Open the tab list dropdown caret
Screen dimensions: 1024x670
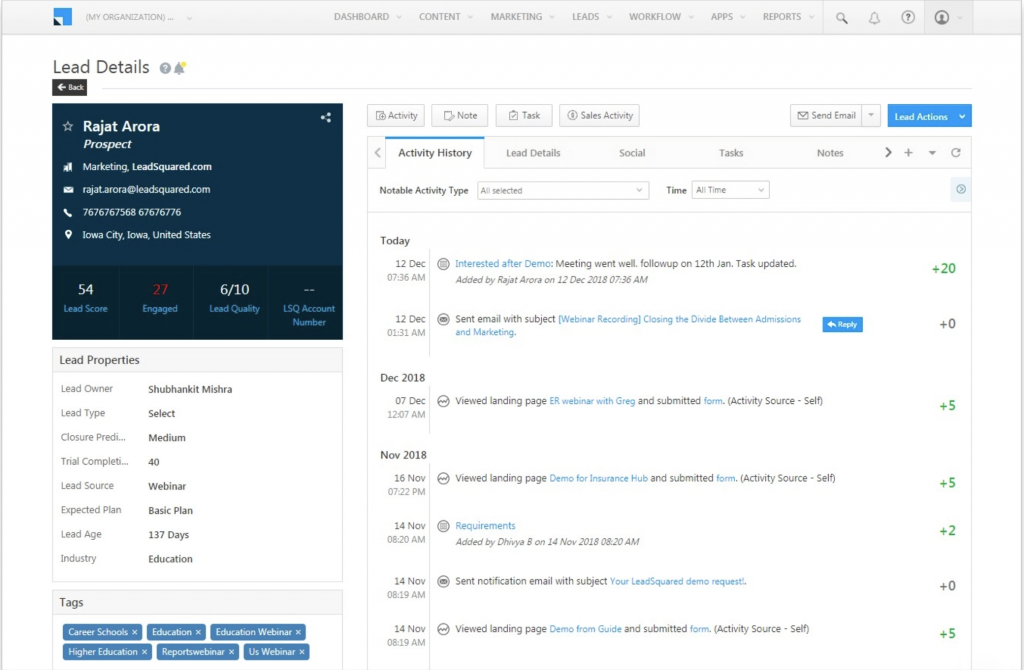932,153
